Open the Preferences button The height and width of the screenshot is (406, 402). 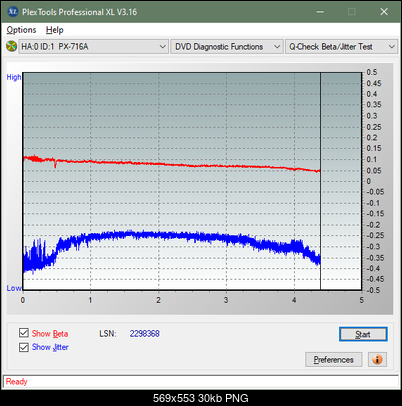333,360
